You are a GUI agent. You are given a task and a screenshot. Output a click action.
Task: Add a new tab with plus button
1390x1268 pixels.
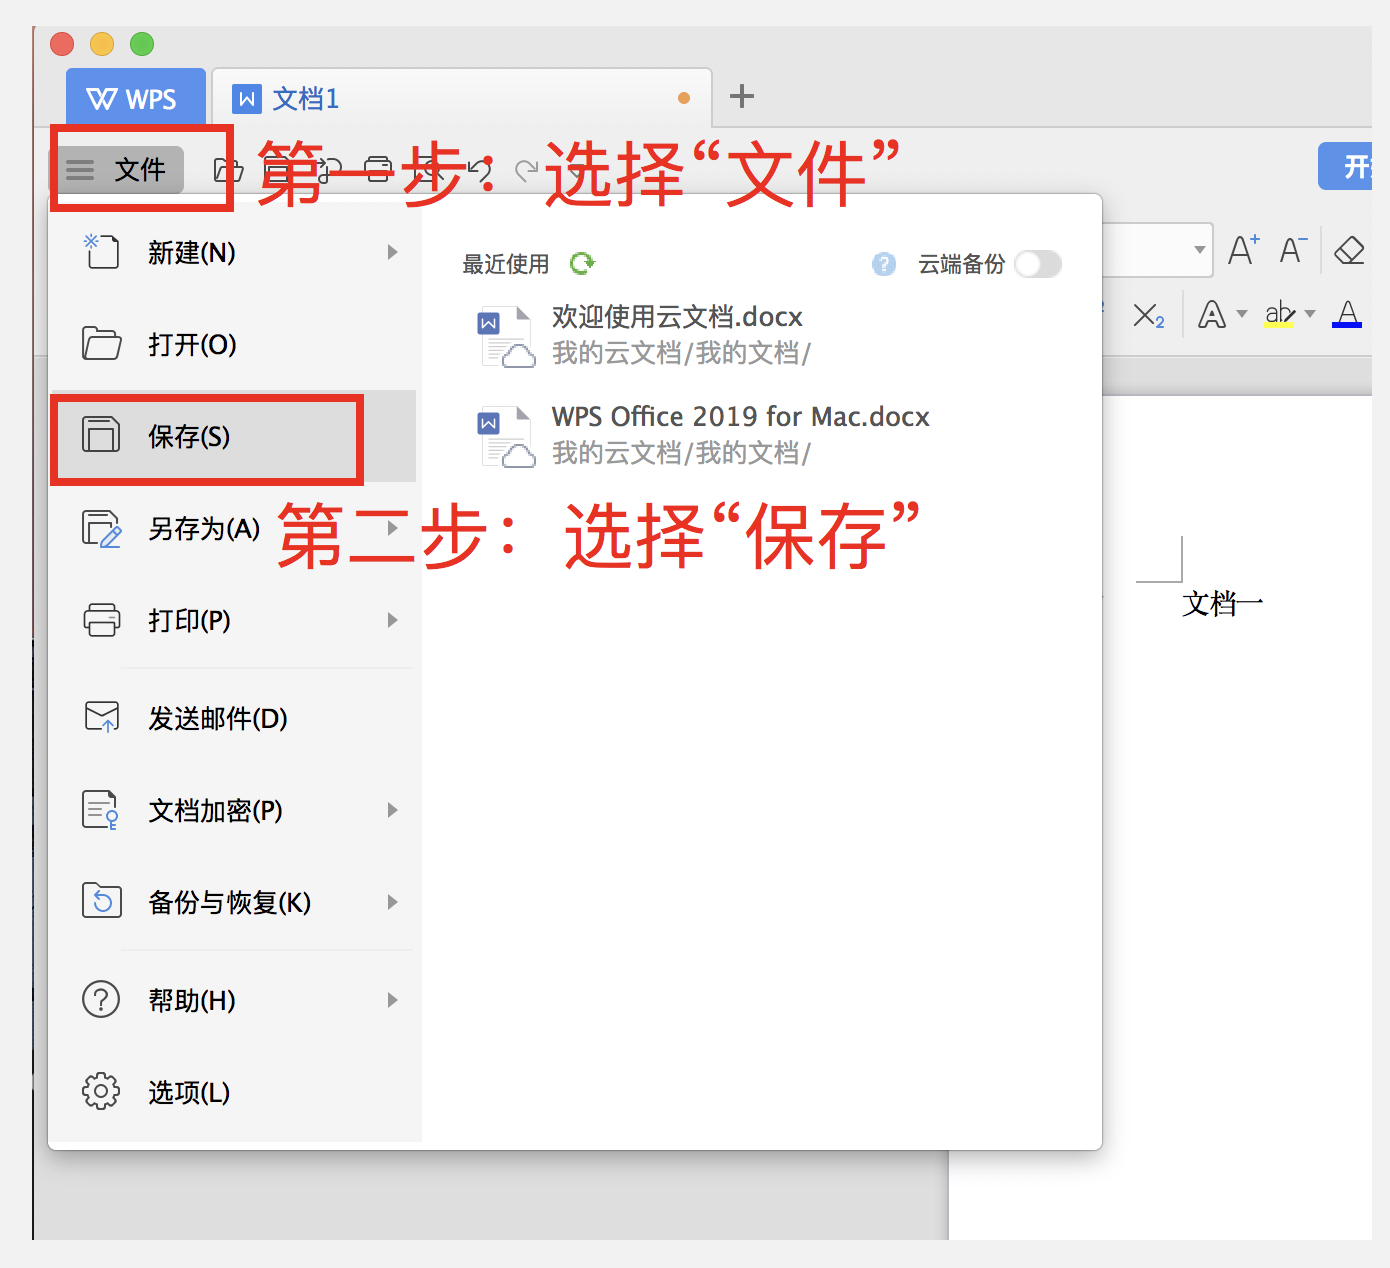(742, 97)
